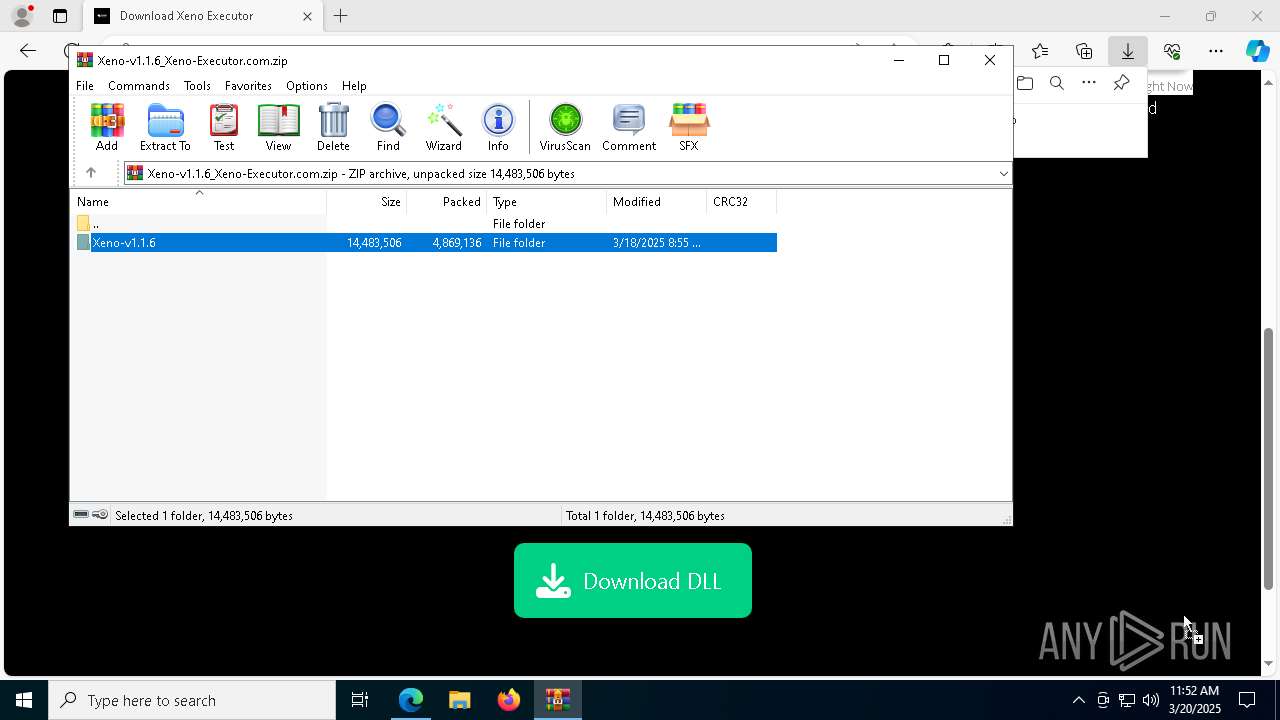Open Edge from taskbar
1280x720 pixels.
coord(411,700)
